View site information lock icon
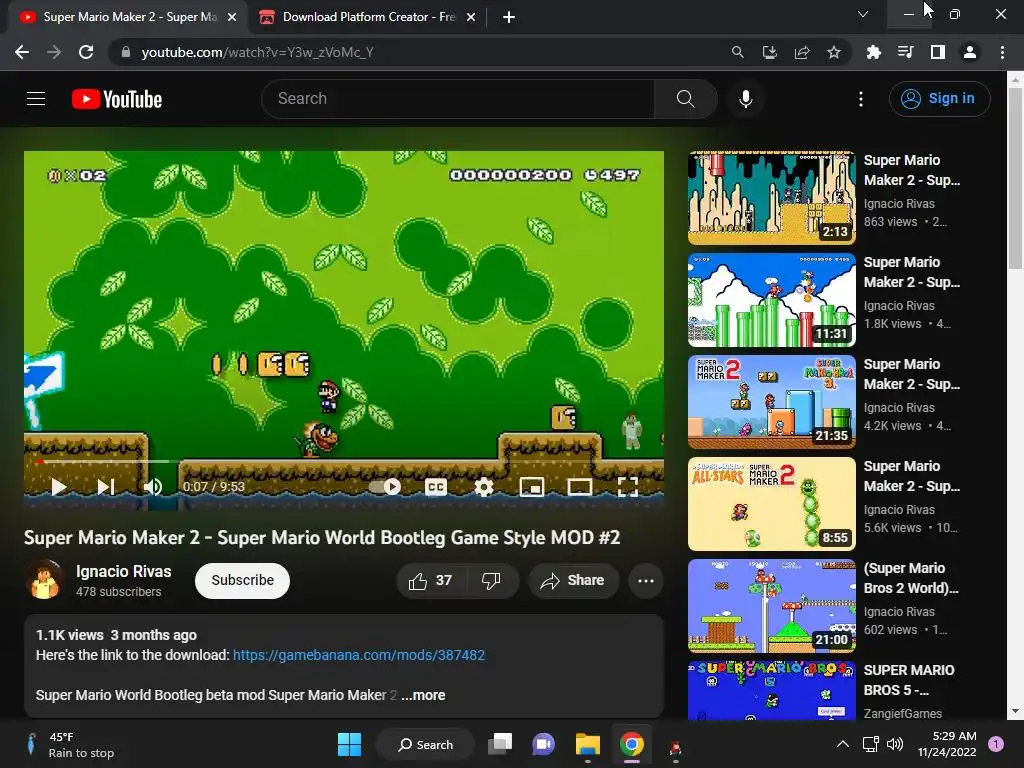Image resolution: width=1024 pixels, height=768 pixels. tap(126, 52)
